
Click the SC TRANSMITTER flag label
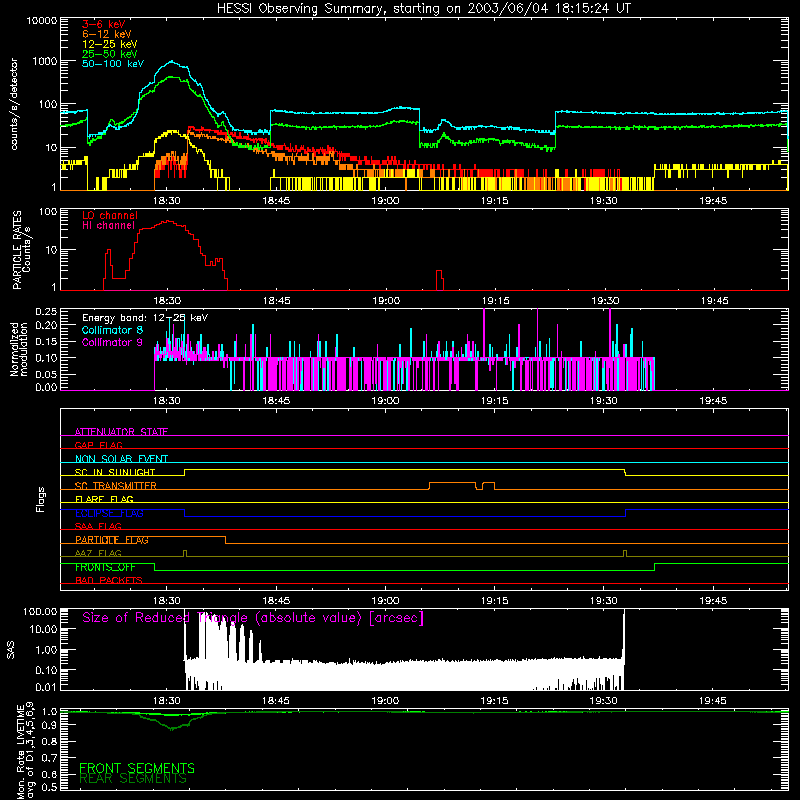tap(116, 486)
